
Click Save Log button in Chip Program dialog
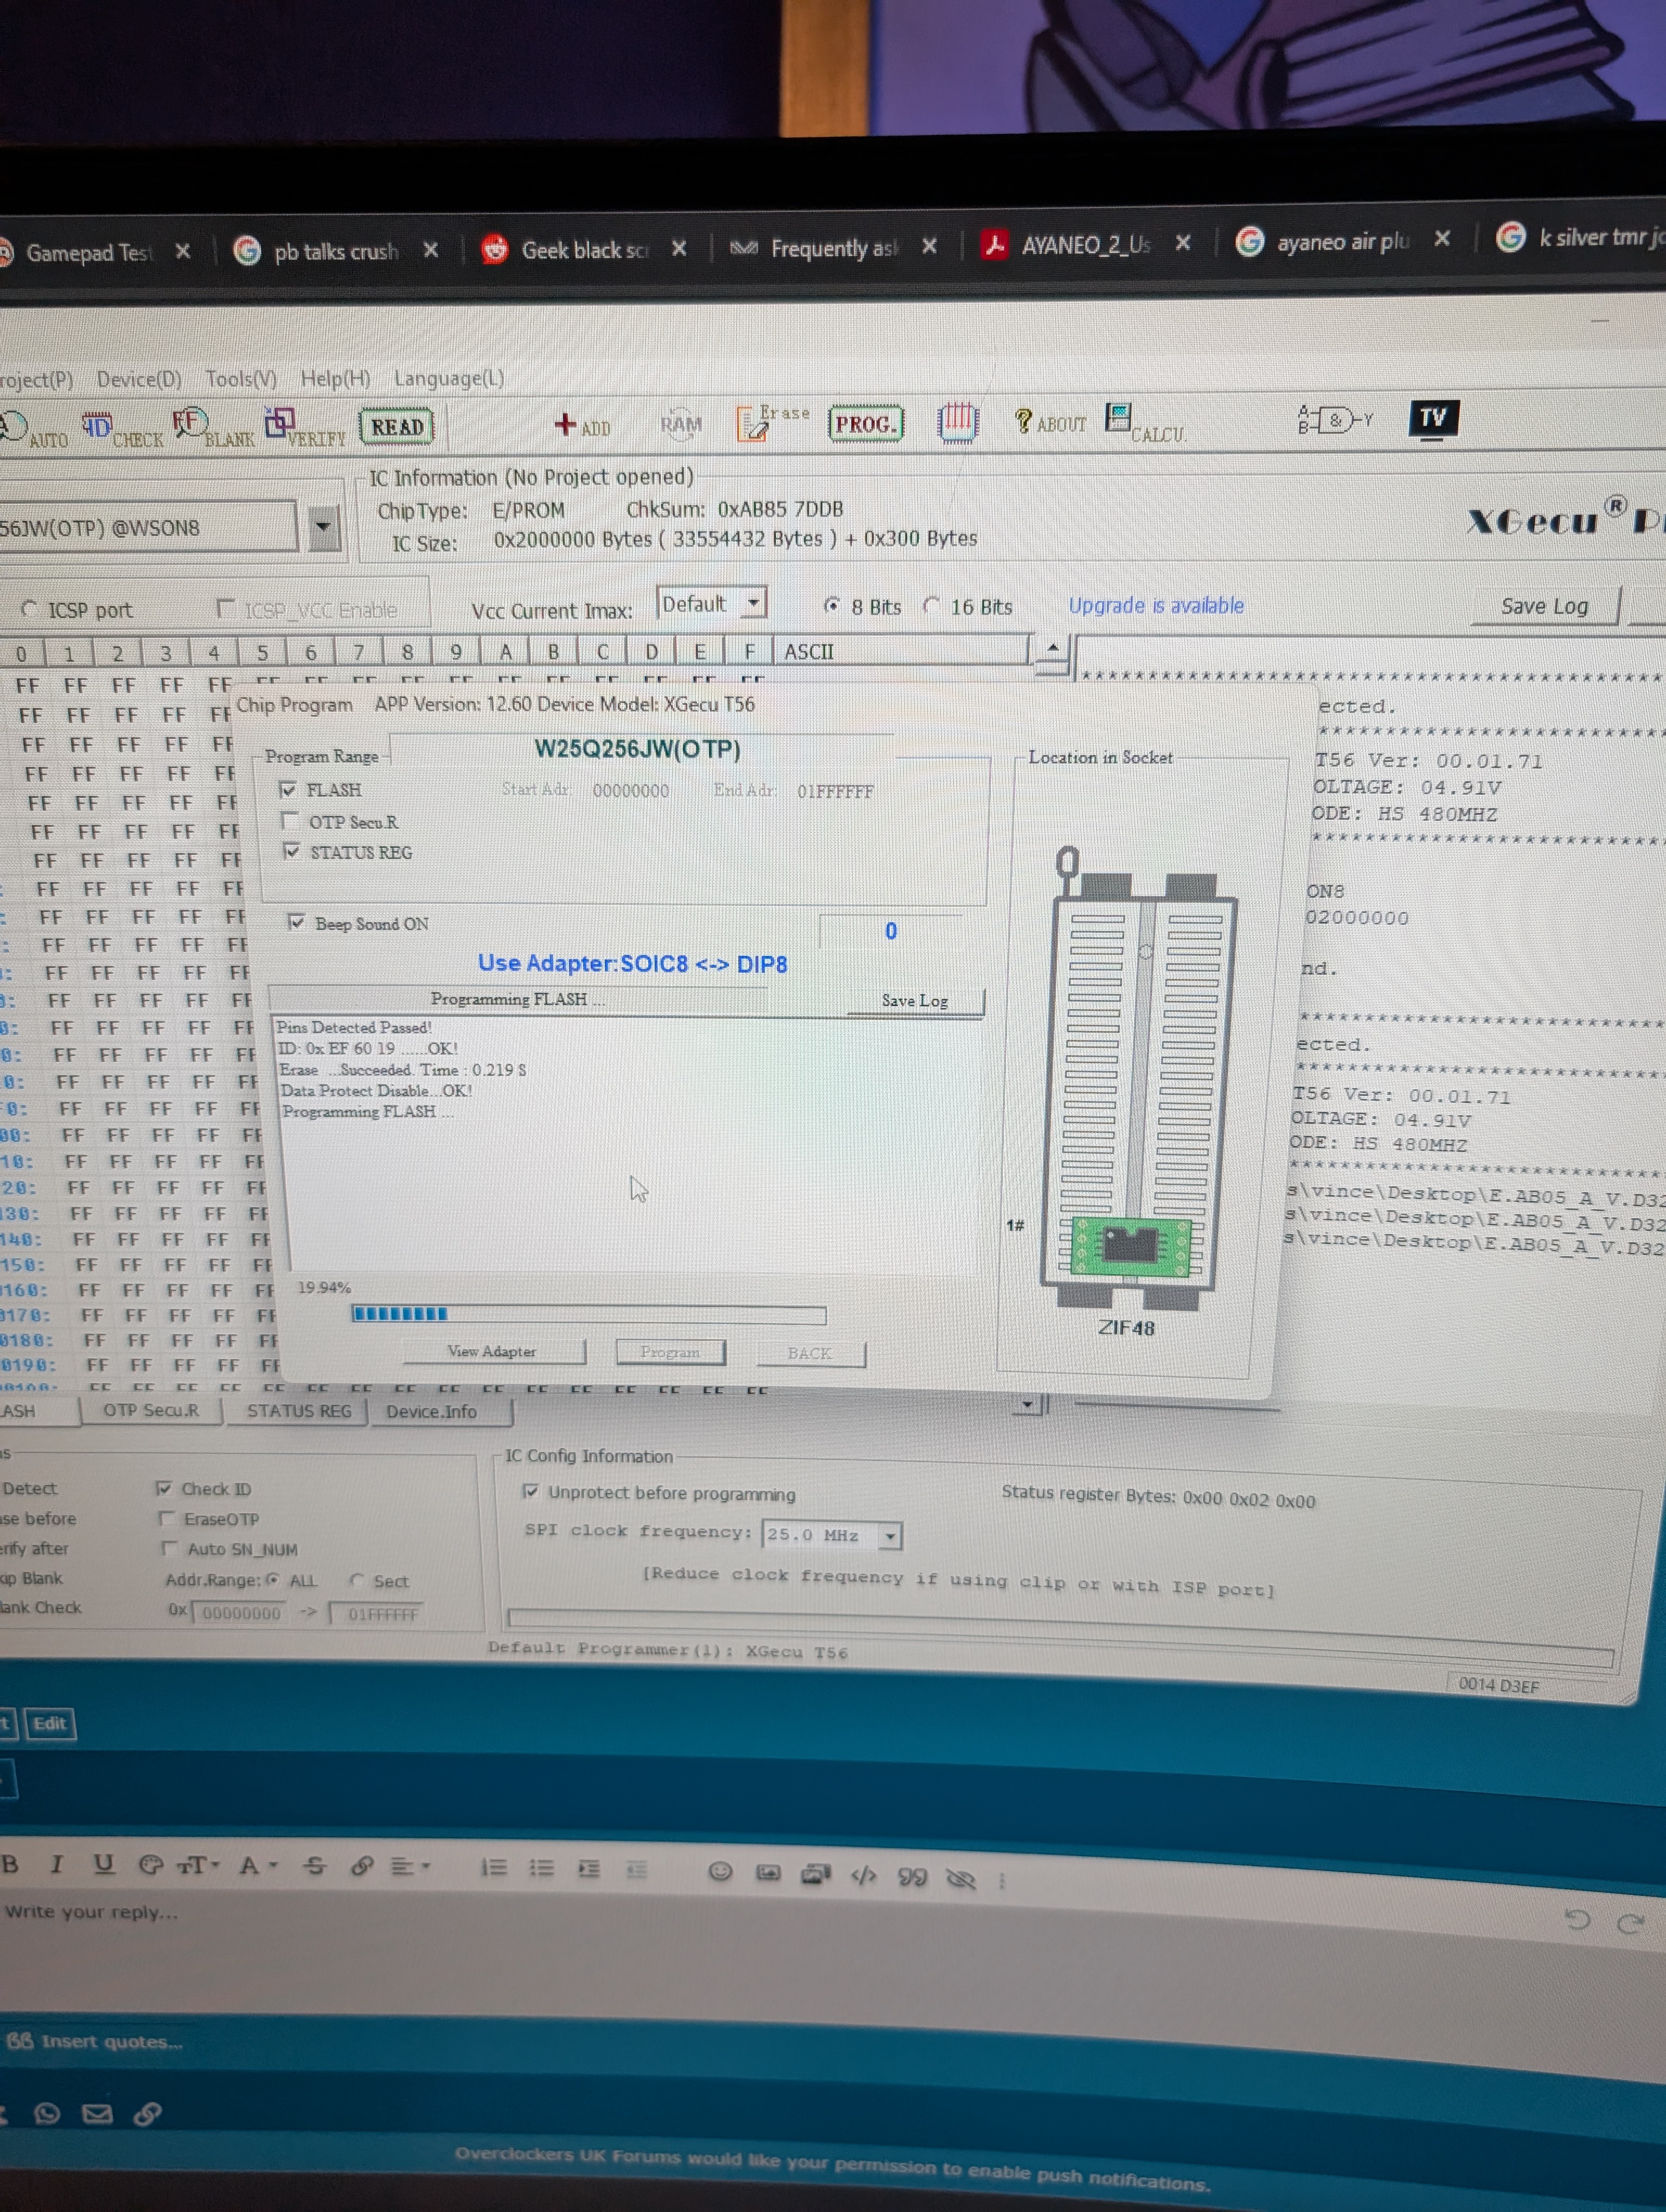click(914, 1000)
